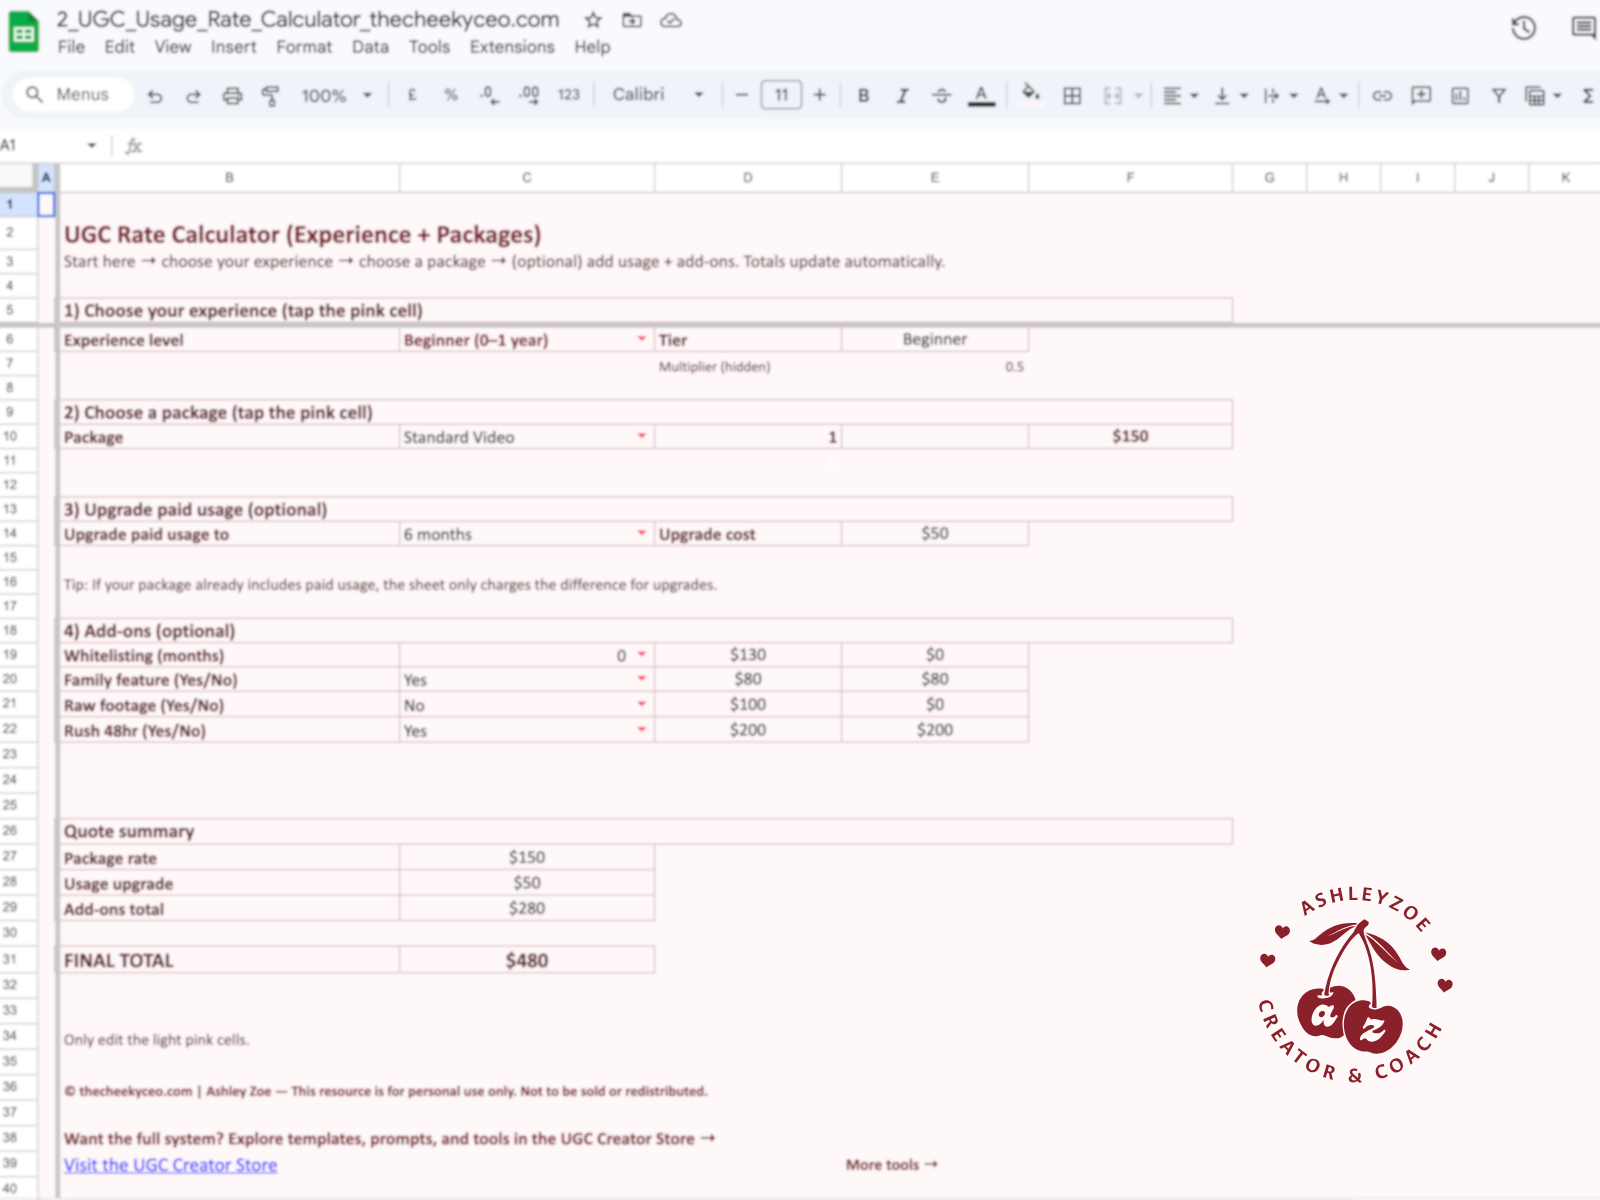The image size is (1600, 1200).
Task: Expand the Upgrade paid usage dropdown
Action: (641, 534)
